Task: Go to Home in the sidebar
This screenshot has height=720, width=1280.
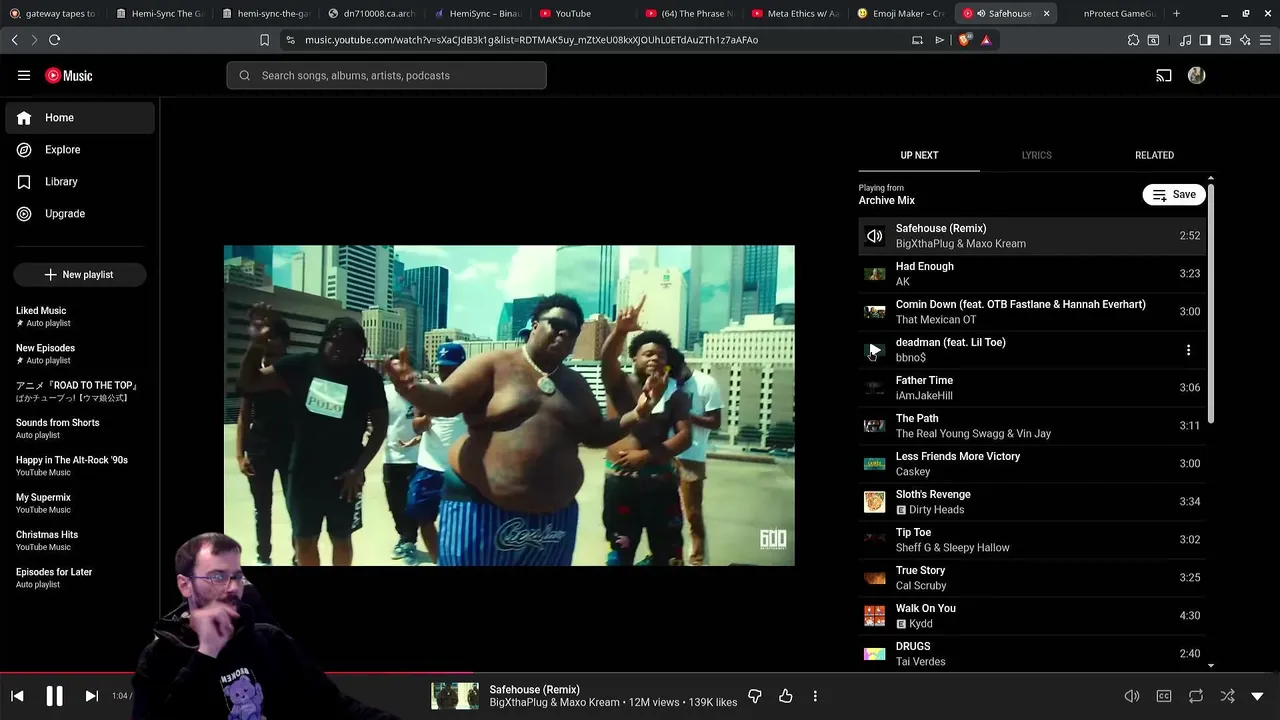Action: click(x=80, y=118)
